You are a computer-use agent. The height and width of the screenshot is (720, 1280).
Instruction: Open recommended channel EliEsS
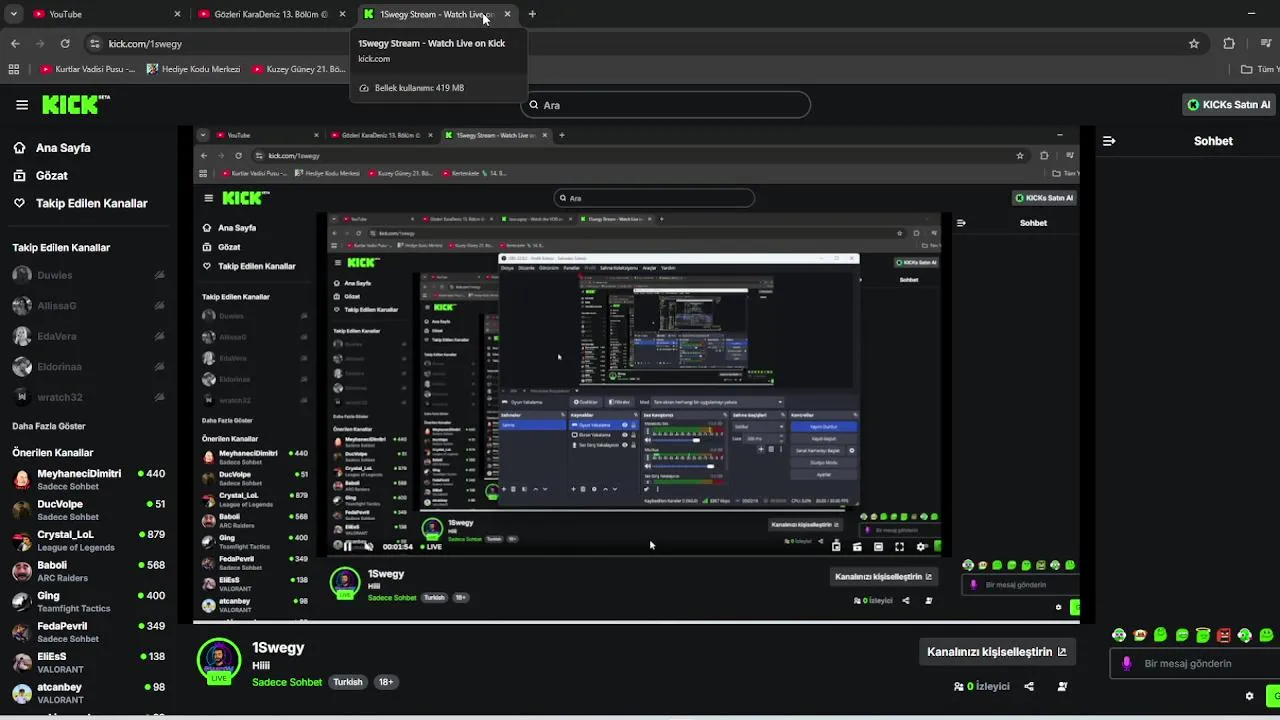(88, 662)
